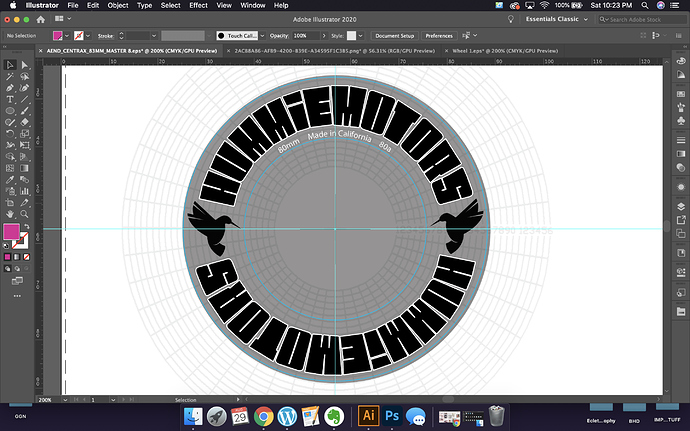Select the Slice tool
Image resolution: width=690 pixels, height=431 pixels.
25,203
